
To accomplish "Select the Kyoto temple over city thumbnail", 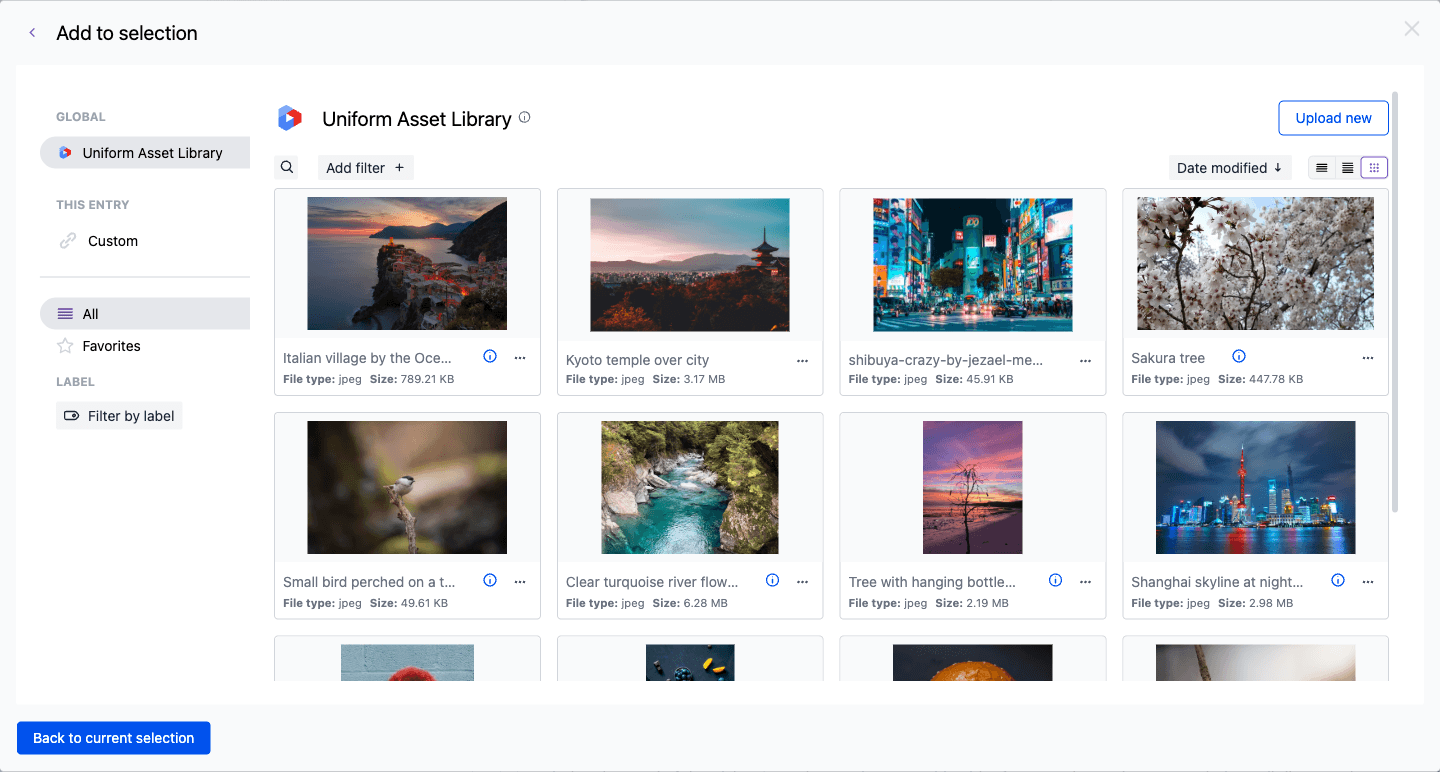I will click(690, 265).
